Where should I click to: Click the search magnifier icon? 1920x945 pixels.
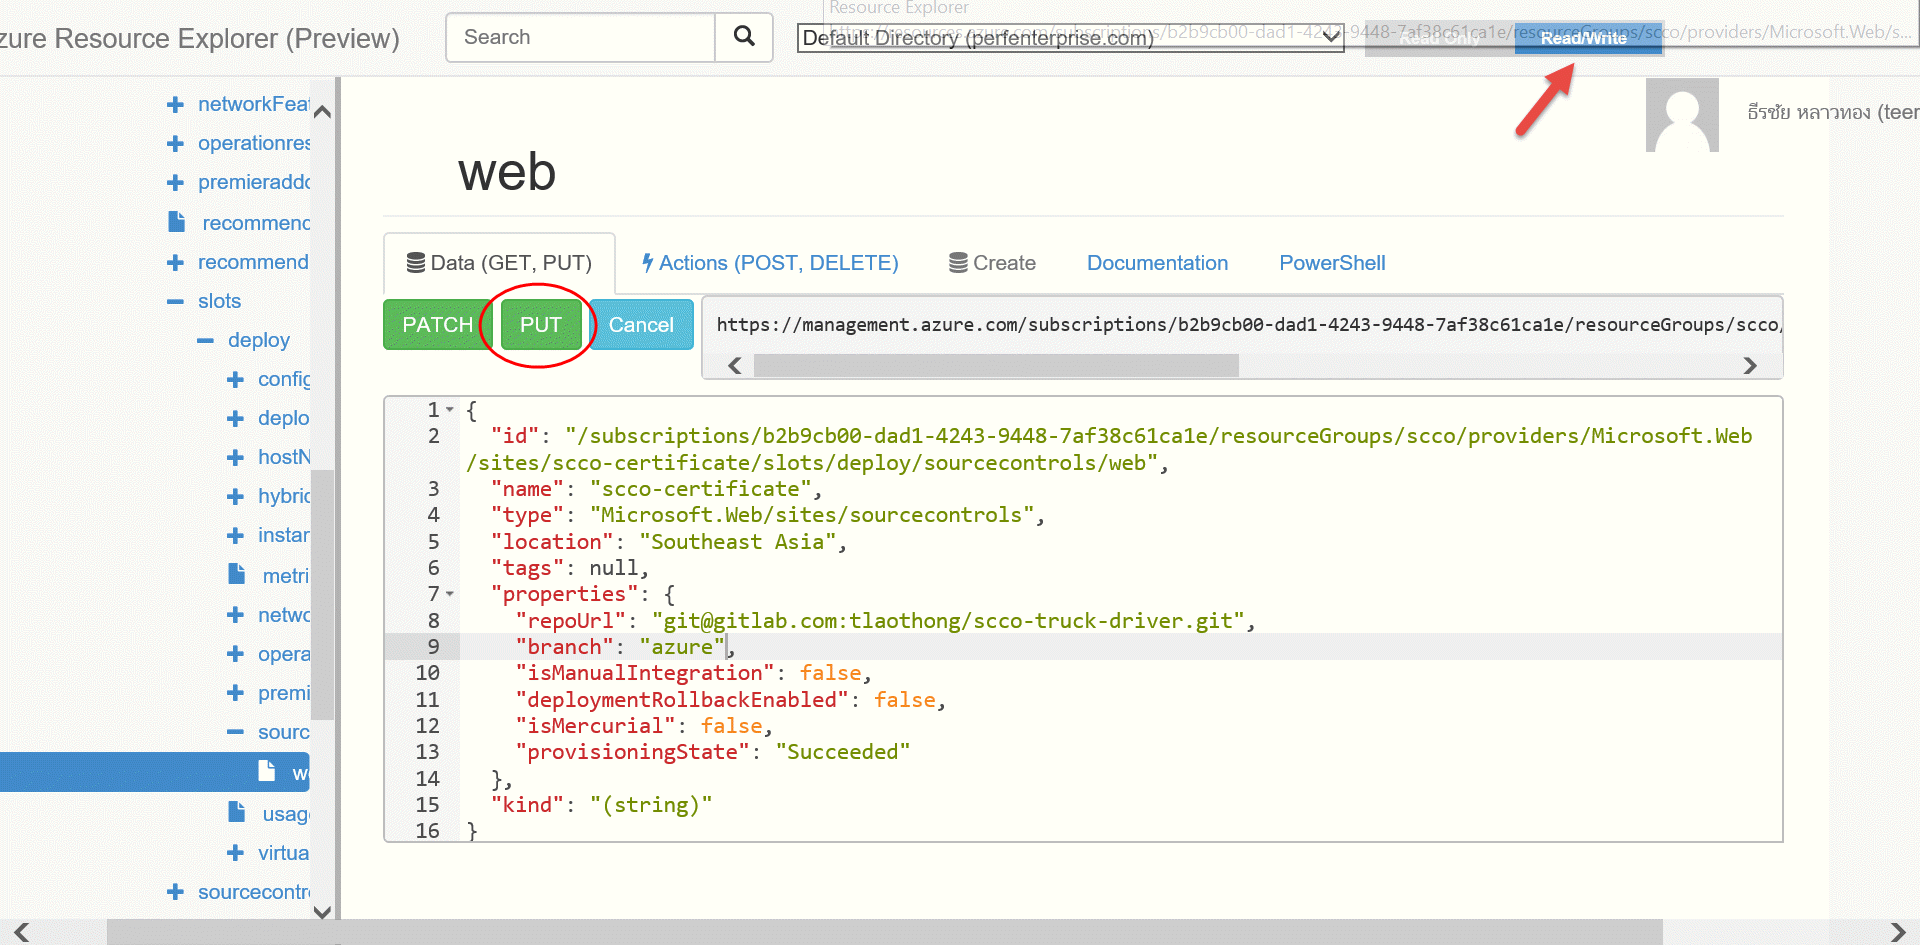coord(743,37)
